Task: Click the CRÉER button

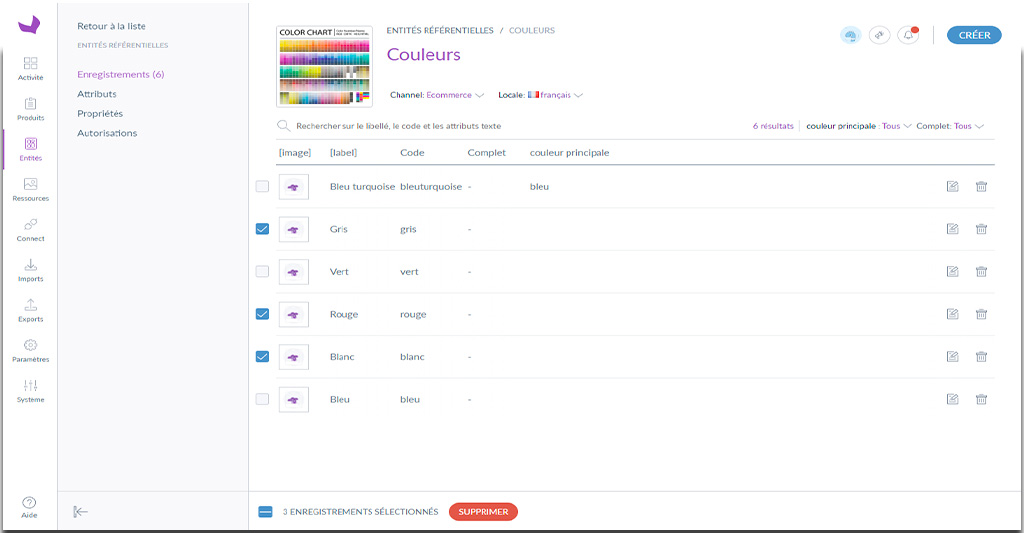Action: point(974,35)
